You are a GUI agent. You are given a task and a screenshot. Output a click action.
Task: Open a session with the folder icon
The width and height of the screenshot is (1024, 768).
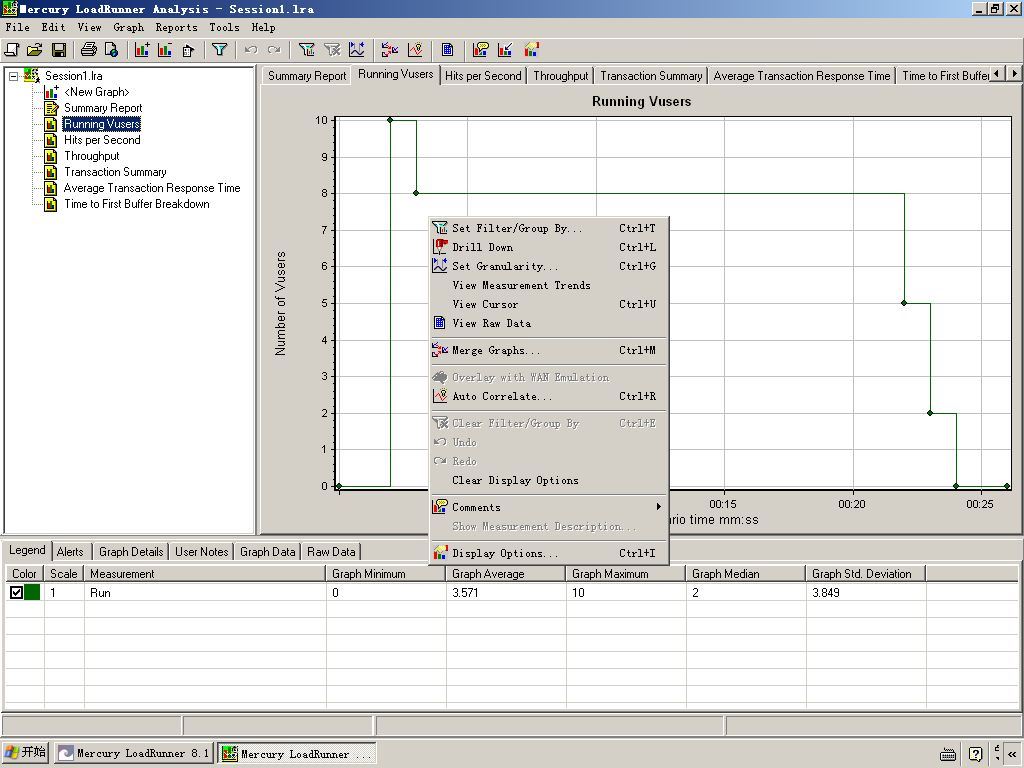[35, 50]
